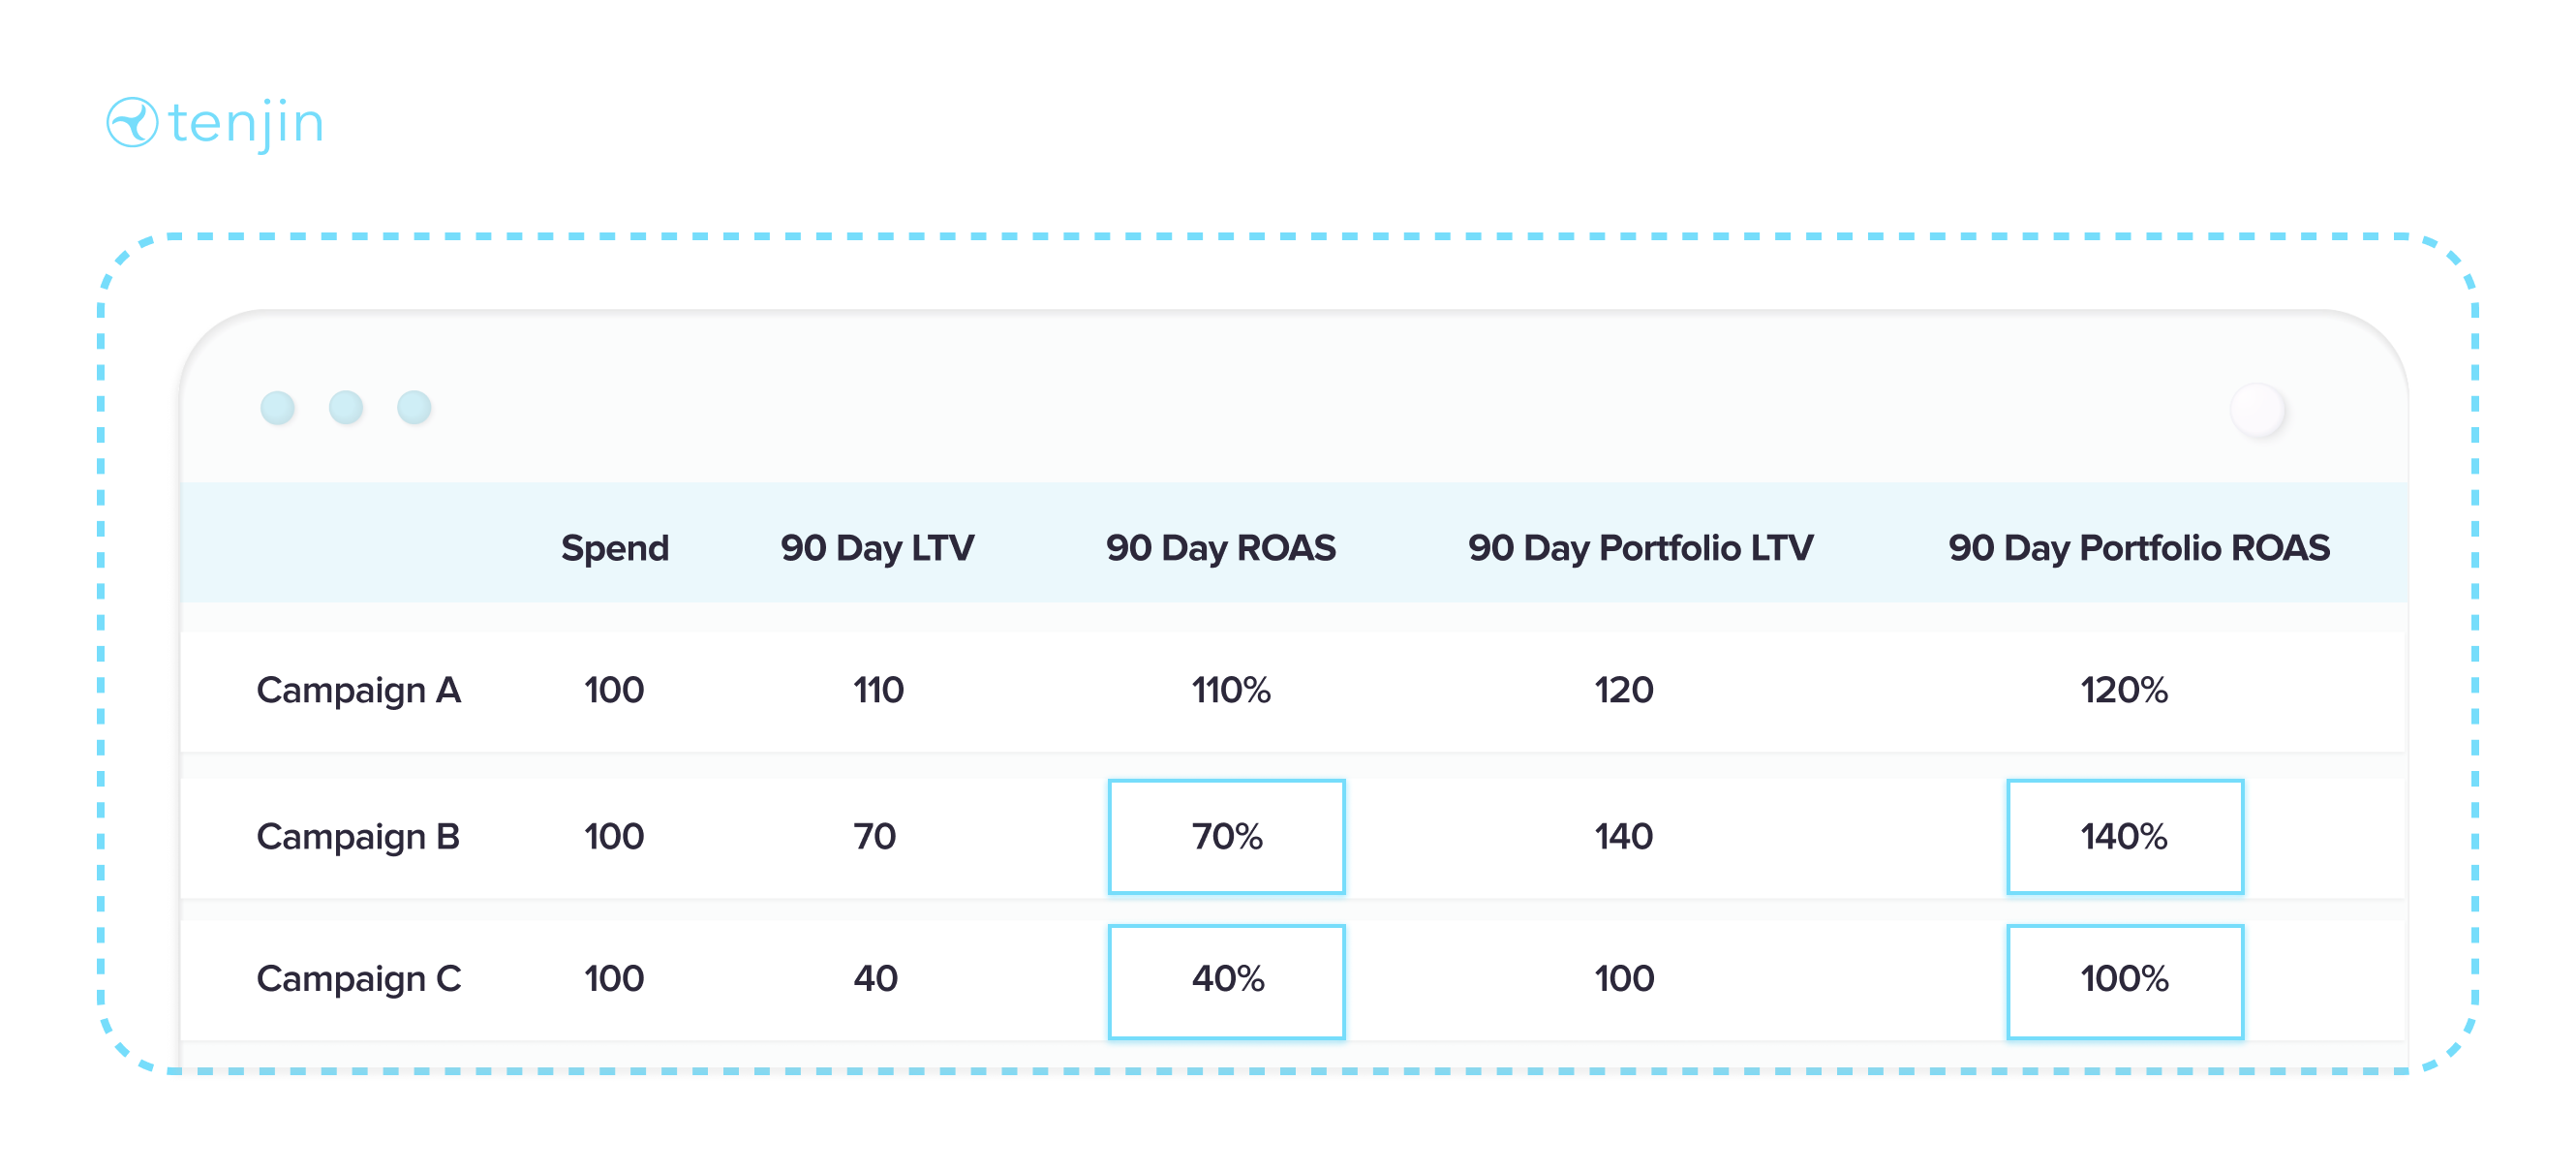
Task: Click the tenjin bird logo icon
Action: [132, 123]
